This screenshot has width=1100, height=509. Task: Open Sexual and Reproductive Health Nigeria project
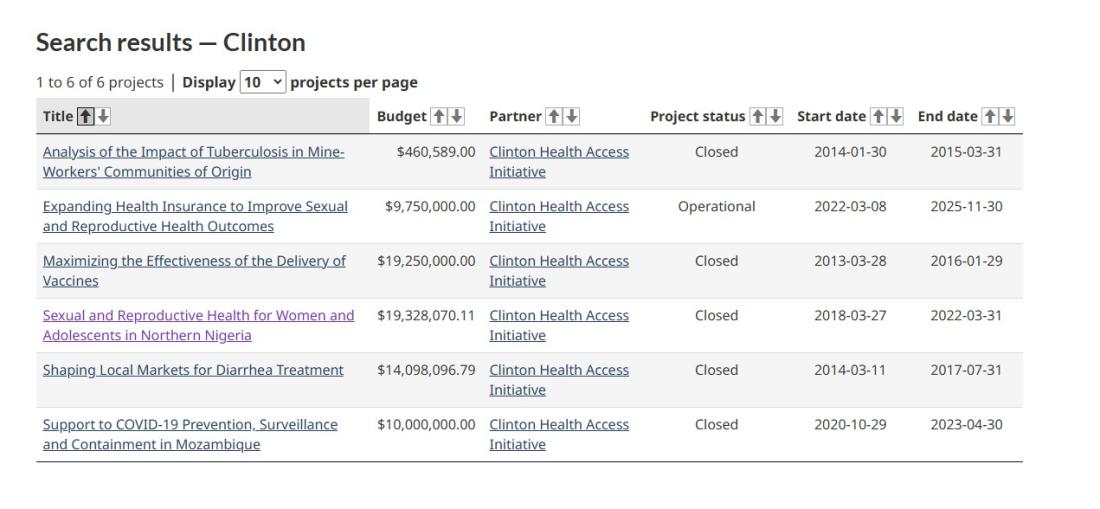pyautogui.click(x=199, y=325)
